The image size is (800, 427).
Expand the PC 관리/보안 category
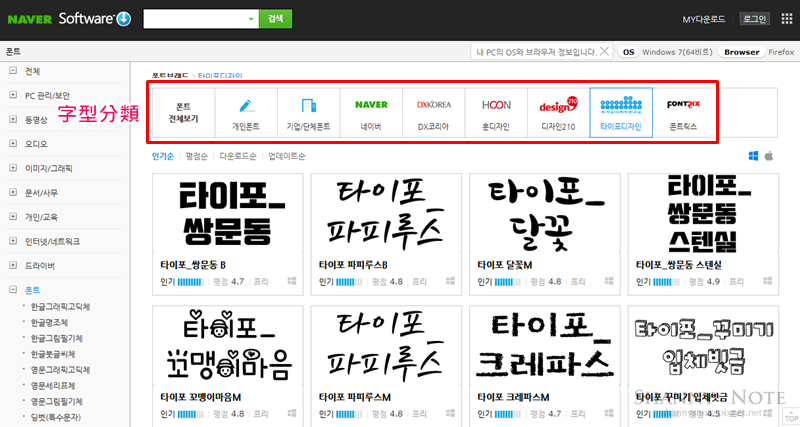[13, 95]
